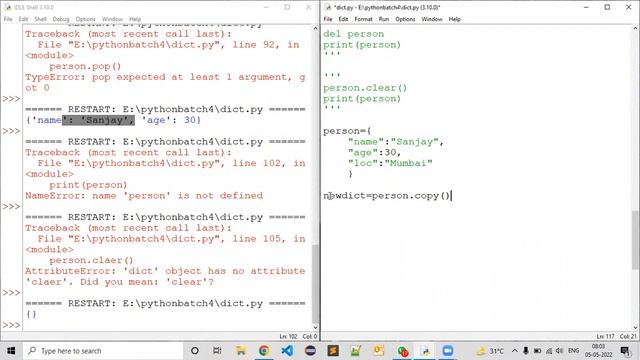The image size is (640, 360).
Task: Click last shell prompt >>> at bottom
Action: (x=11, y=325)
